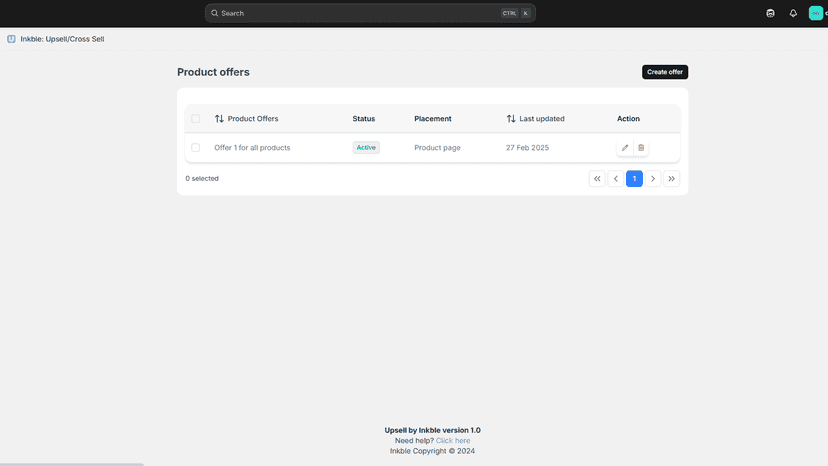The height and width of the screenshot is (466, 828).
Task: Open the teal account avatar
Action: click(x=816, y=13)
